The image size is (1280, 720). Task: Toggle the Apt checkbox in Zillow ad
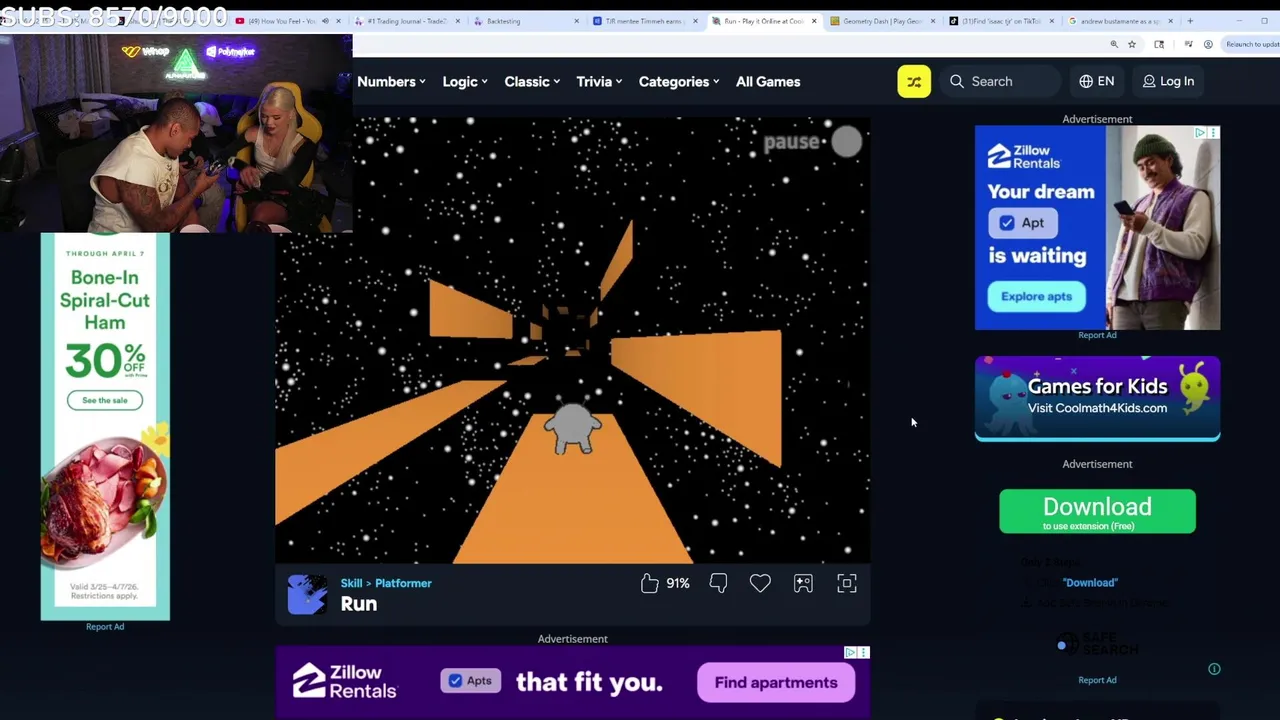tap(1007, 223)
